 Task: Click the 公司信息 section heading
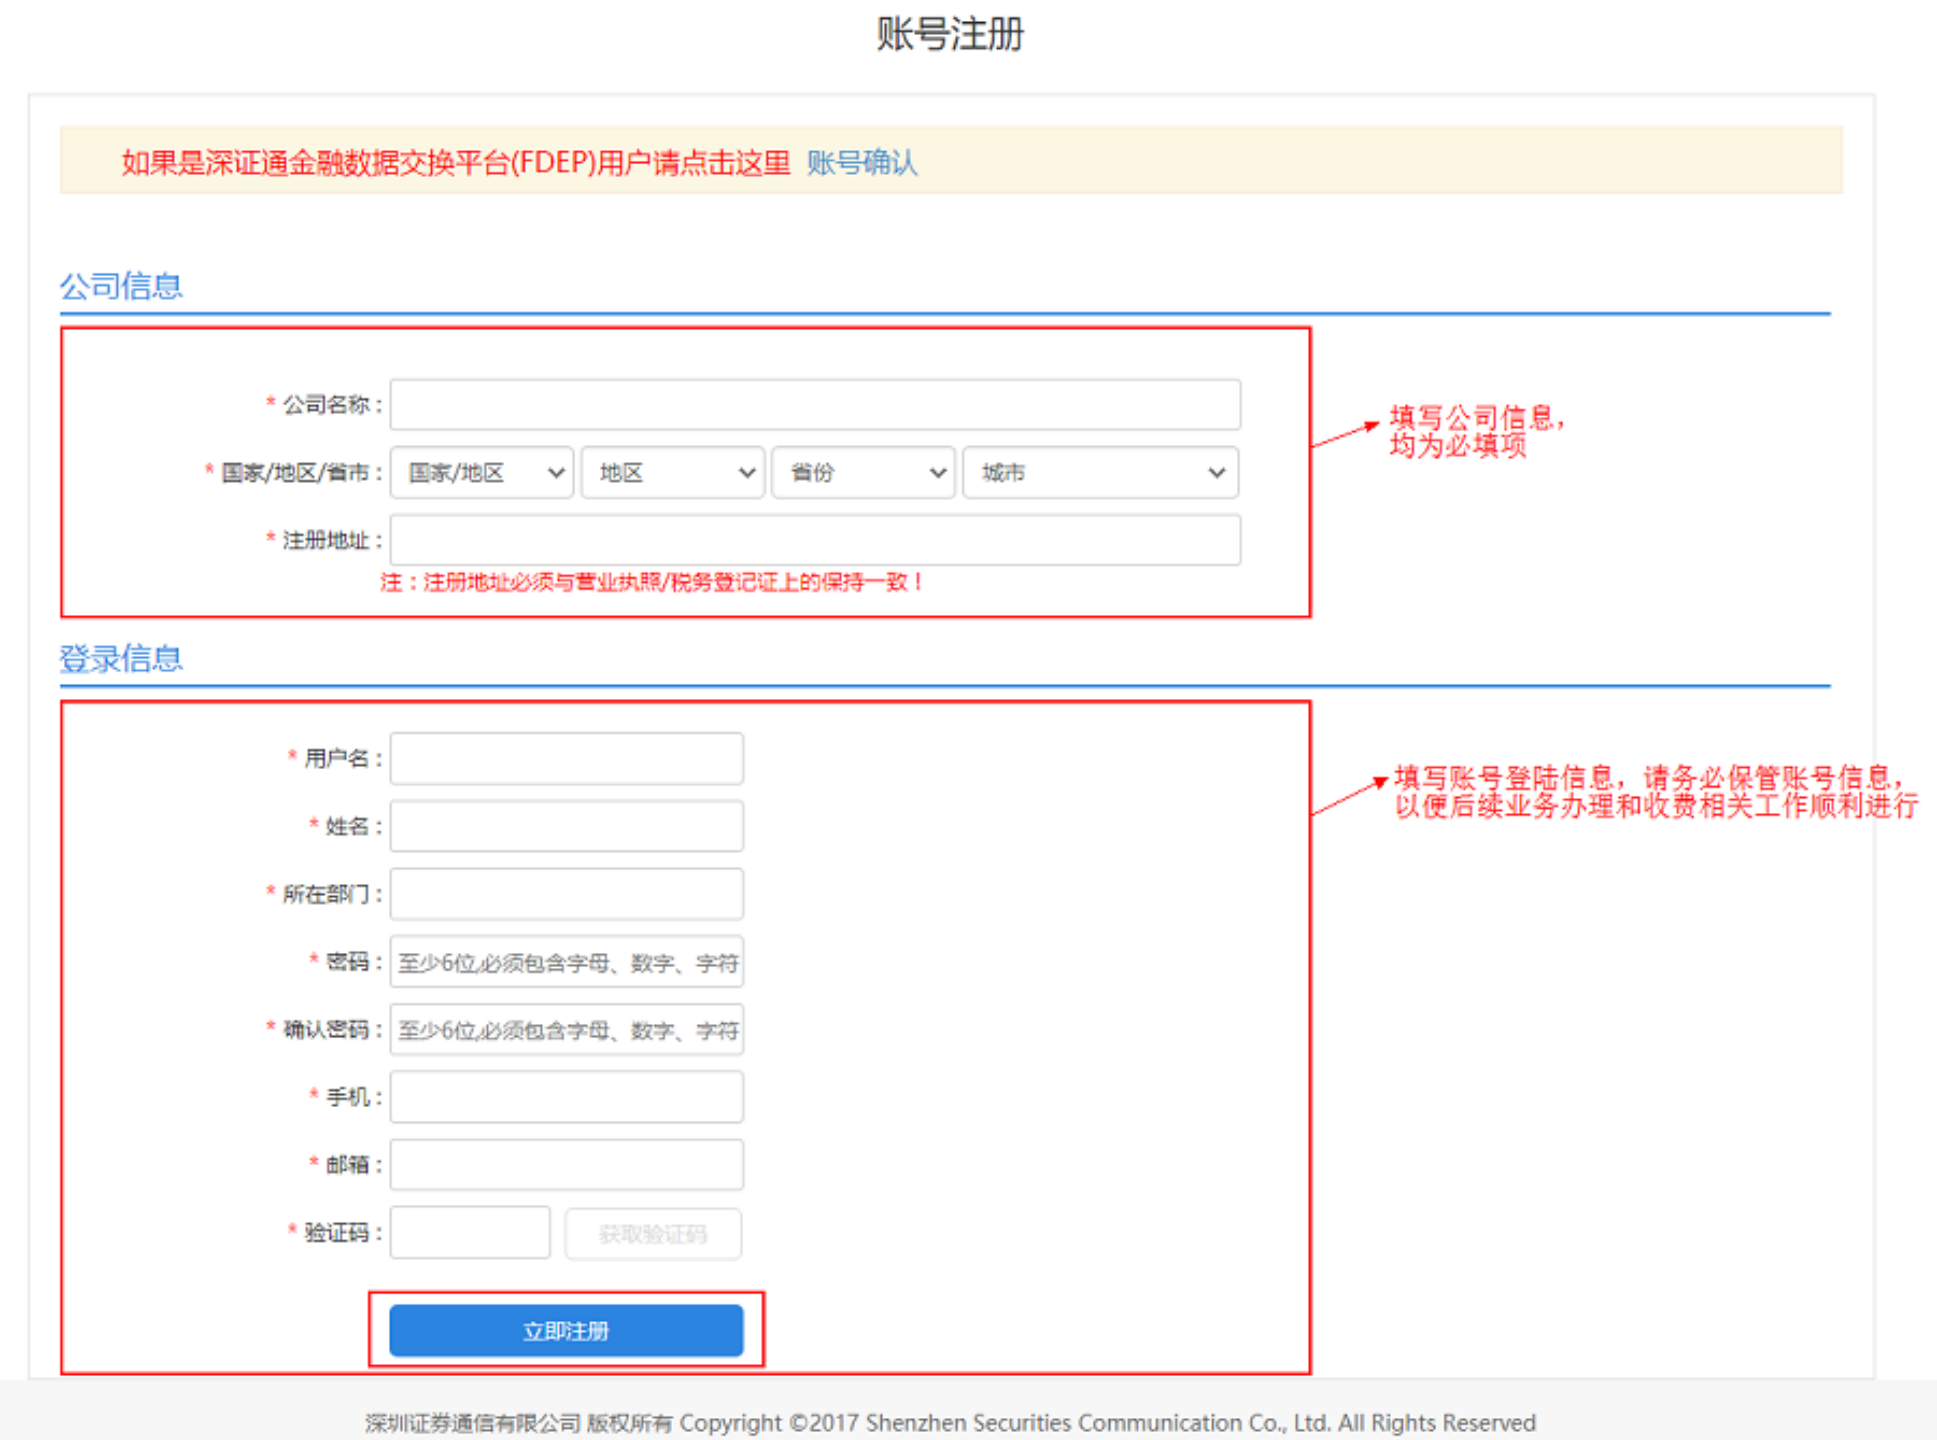tap(121, 286)
